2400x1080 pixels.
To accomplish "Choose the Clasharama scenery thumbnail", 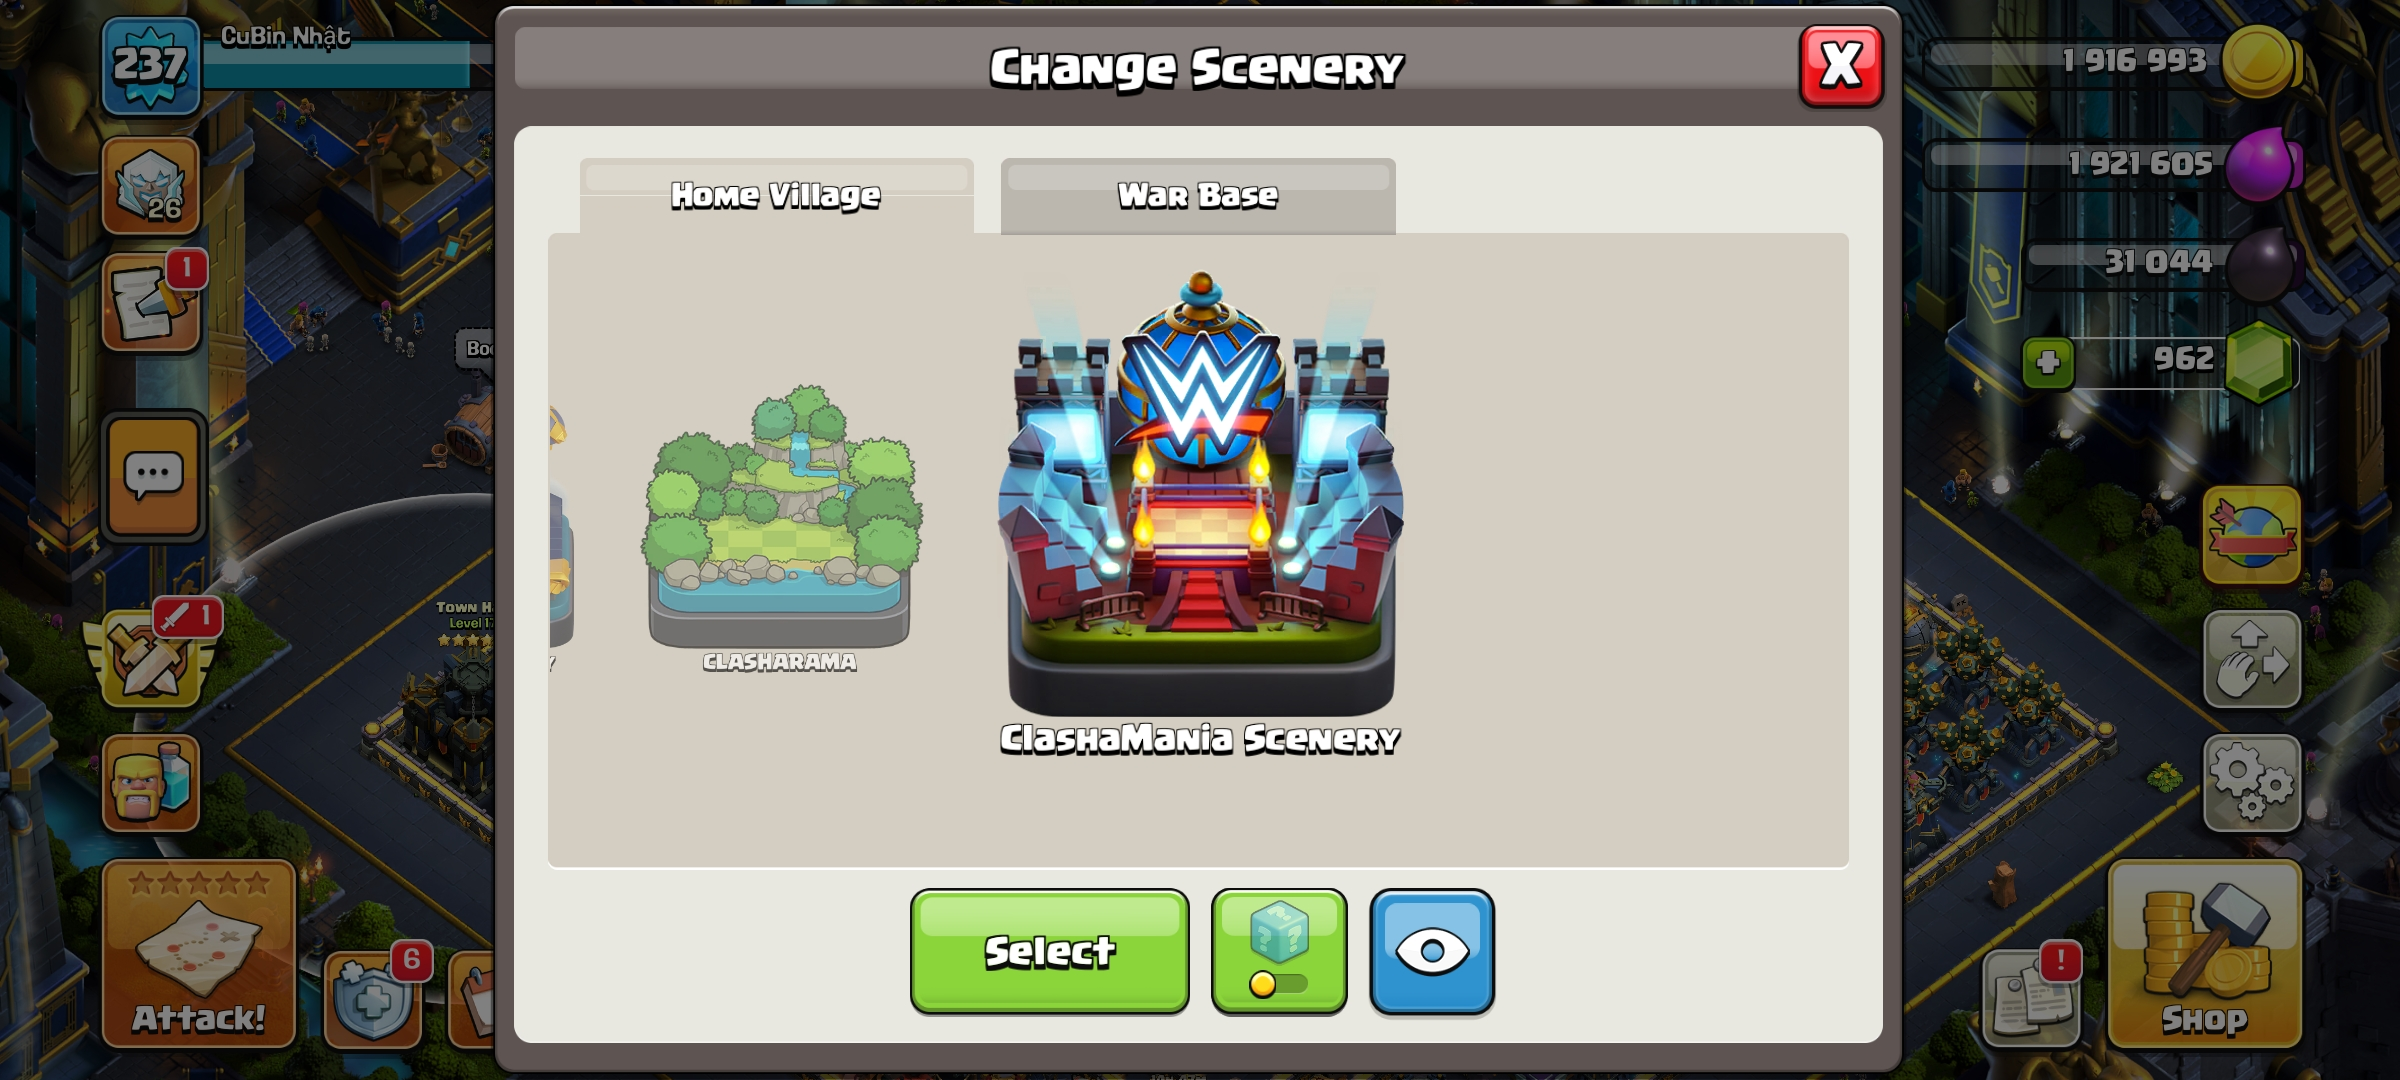I will pyautogui.click(x=780, y=525).
